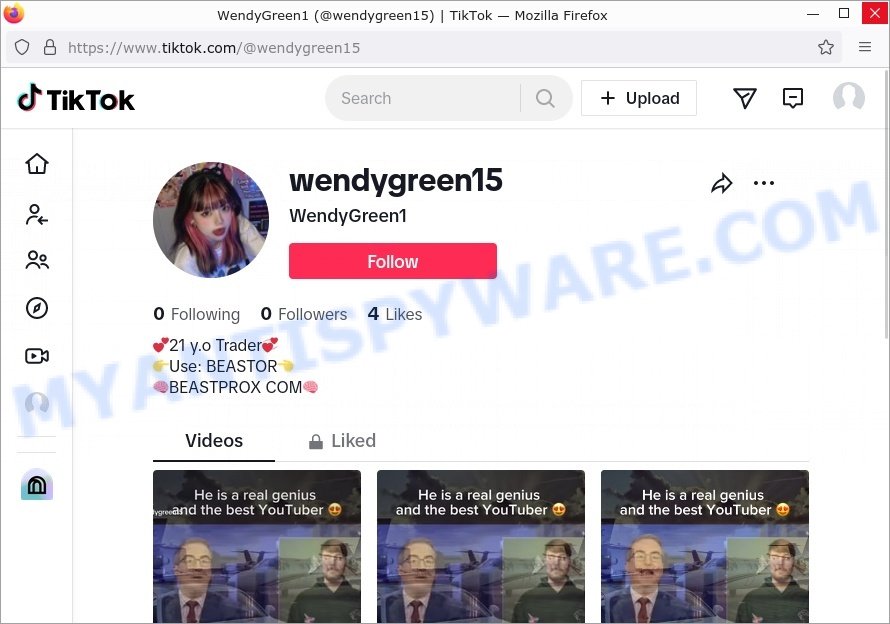
Task: Maximize the Firefox window
Action: (844, 14)
